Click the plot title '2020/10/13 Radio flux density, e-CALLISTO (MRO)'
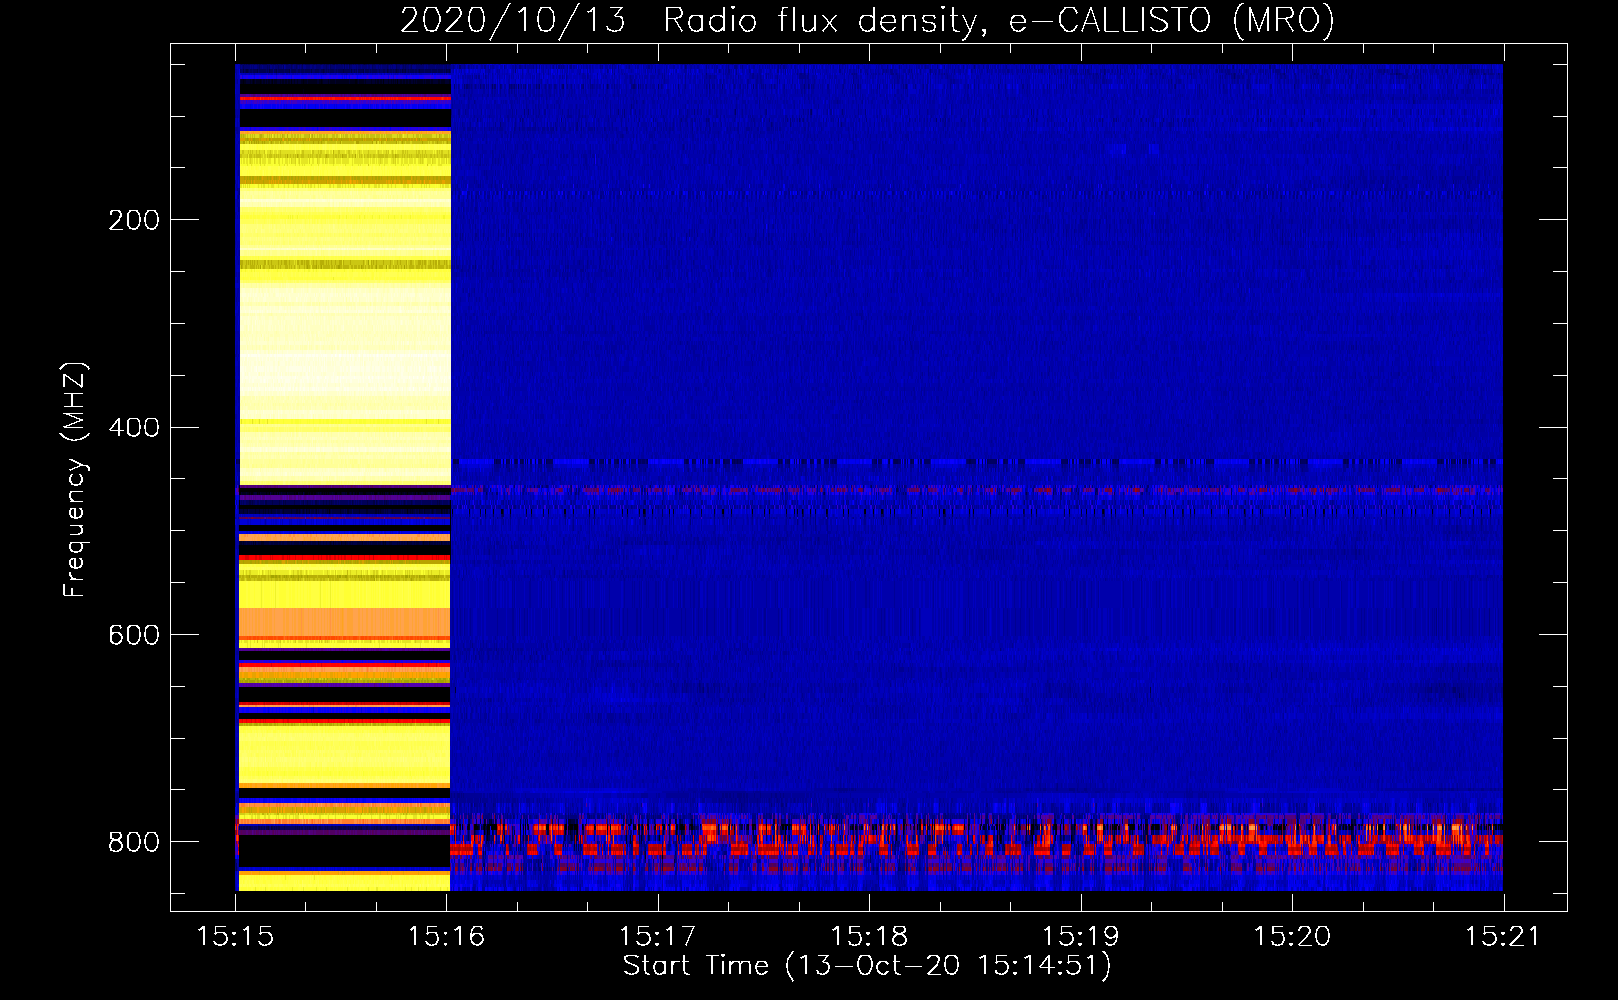The image size is (1618, 1000). pyautogui.click(x=867, y=20)
